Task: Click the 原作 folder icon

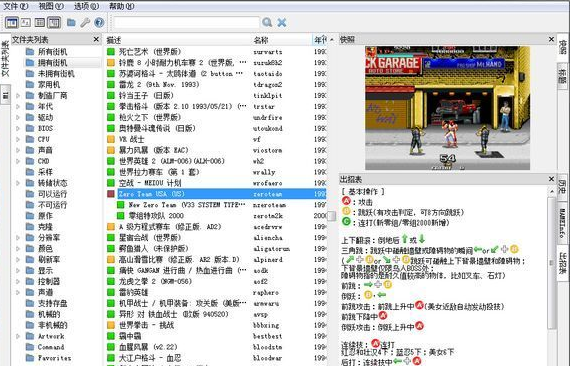Action: pyautogui.click(x=30, y=216)
